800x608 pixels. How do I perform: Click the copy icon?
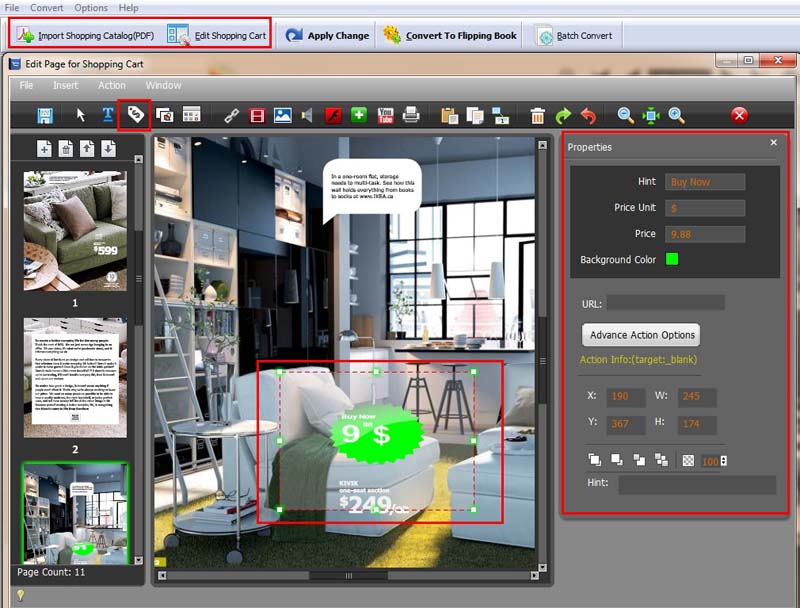coord(475,116)
